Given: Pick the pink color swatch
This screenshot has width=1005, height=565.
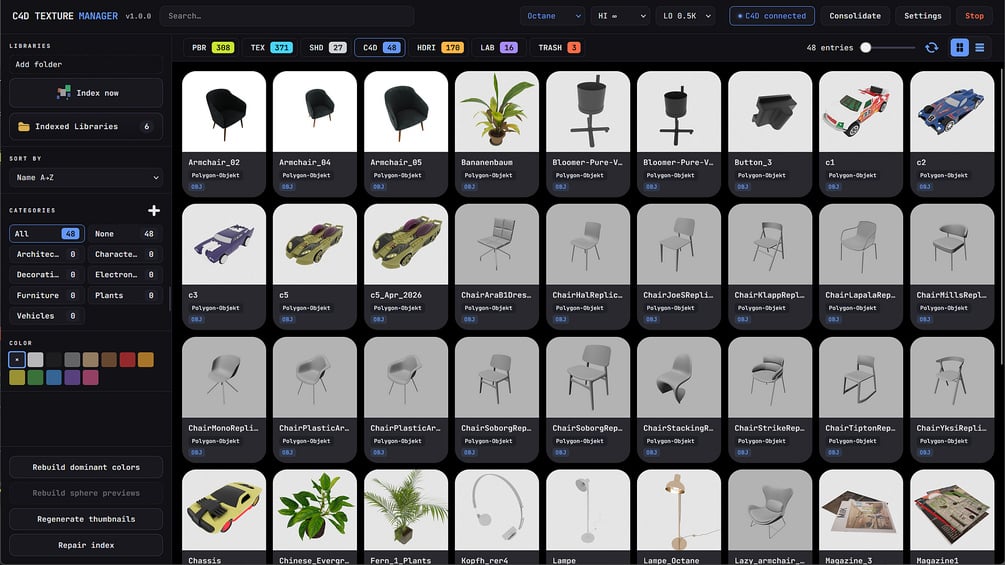Looking at the screenshot, I should (91, 377).
